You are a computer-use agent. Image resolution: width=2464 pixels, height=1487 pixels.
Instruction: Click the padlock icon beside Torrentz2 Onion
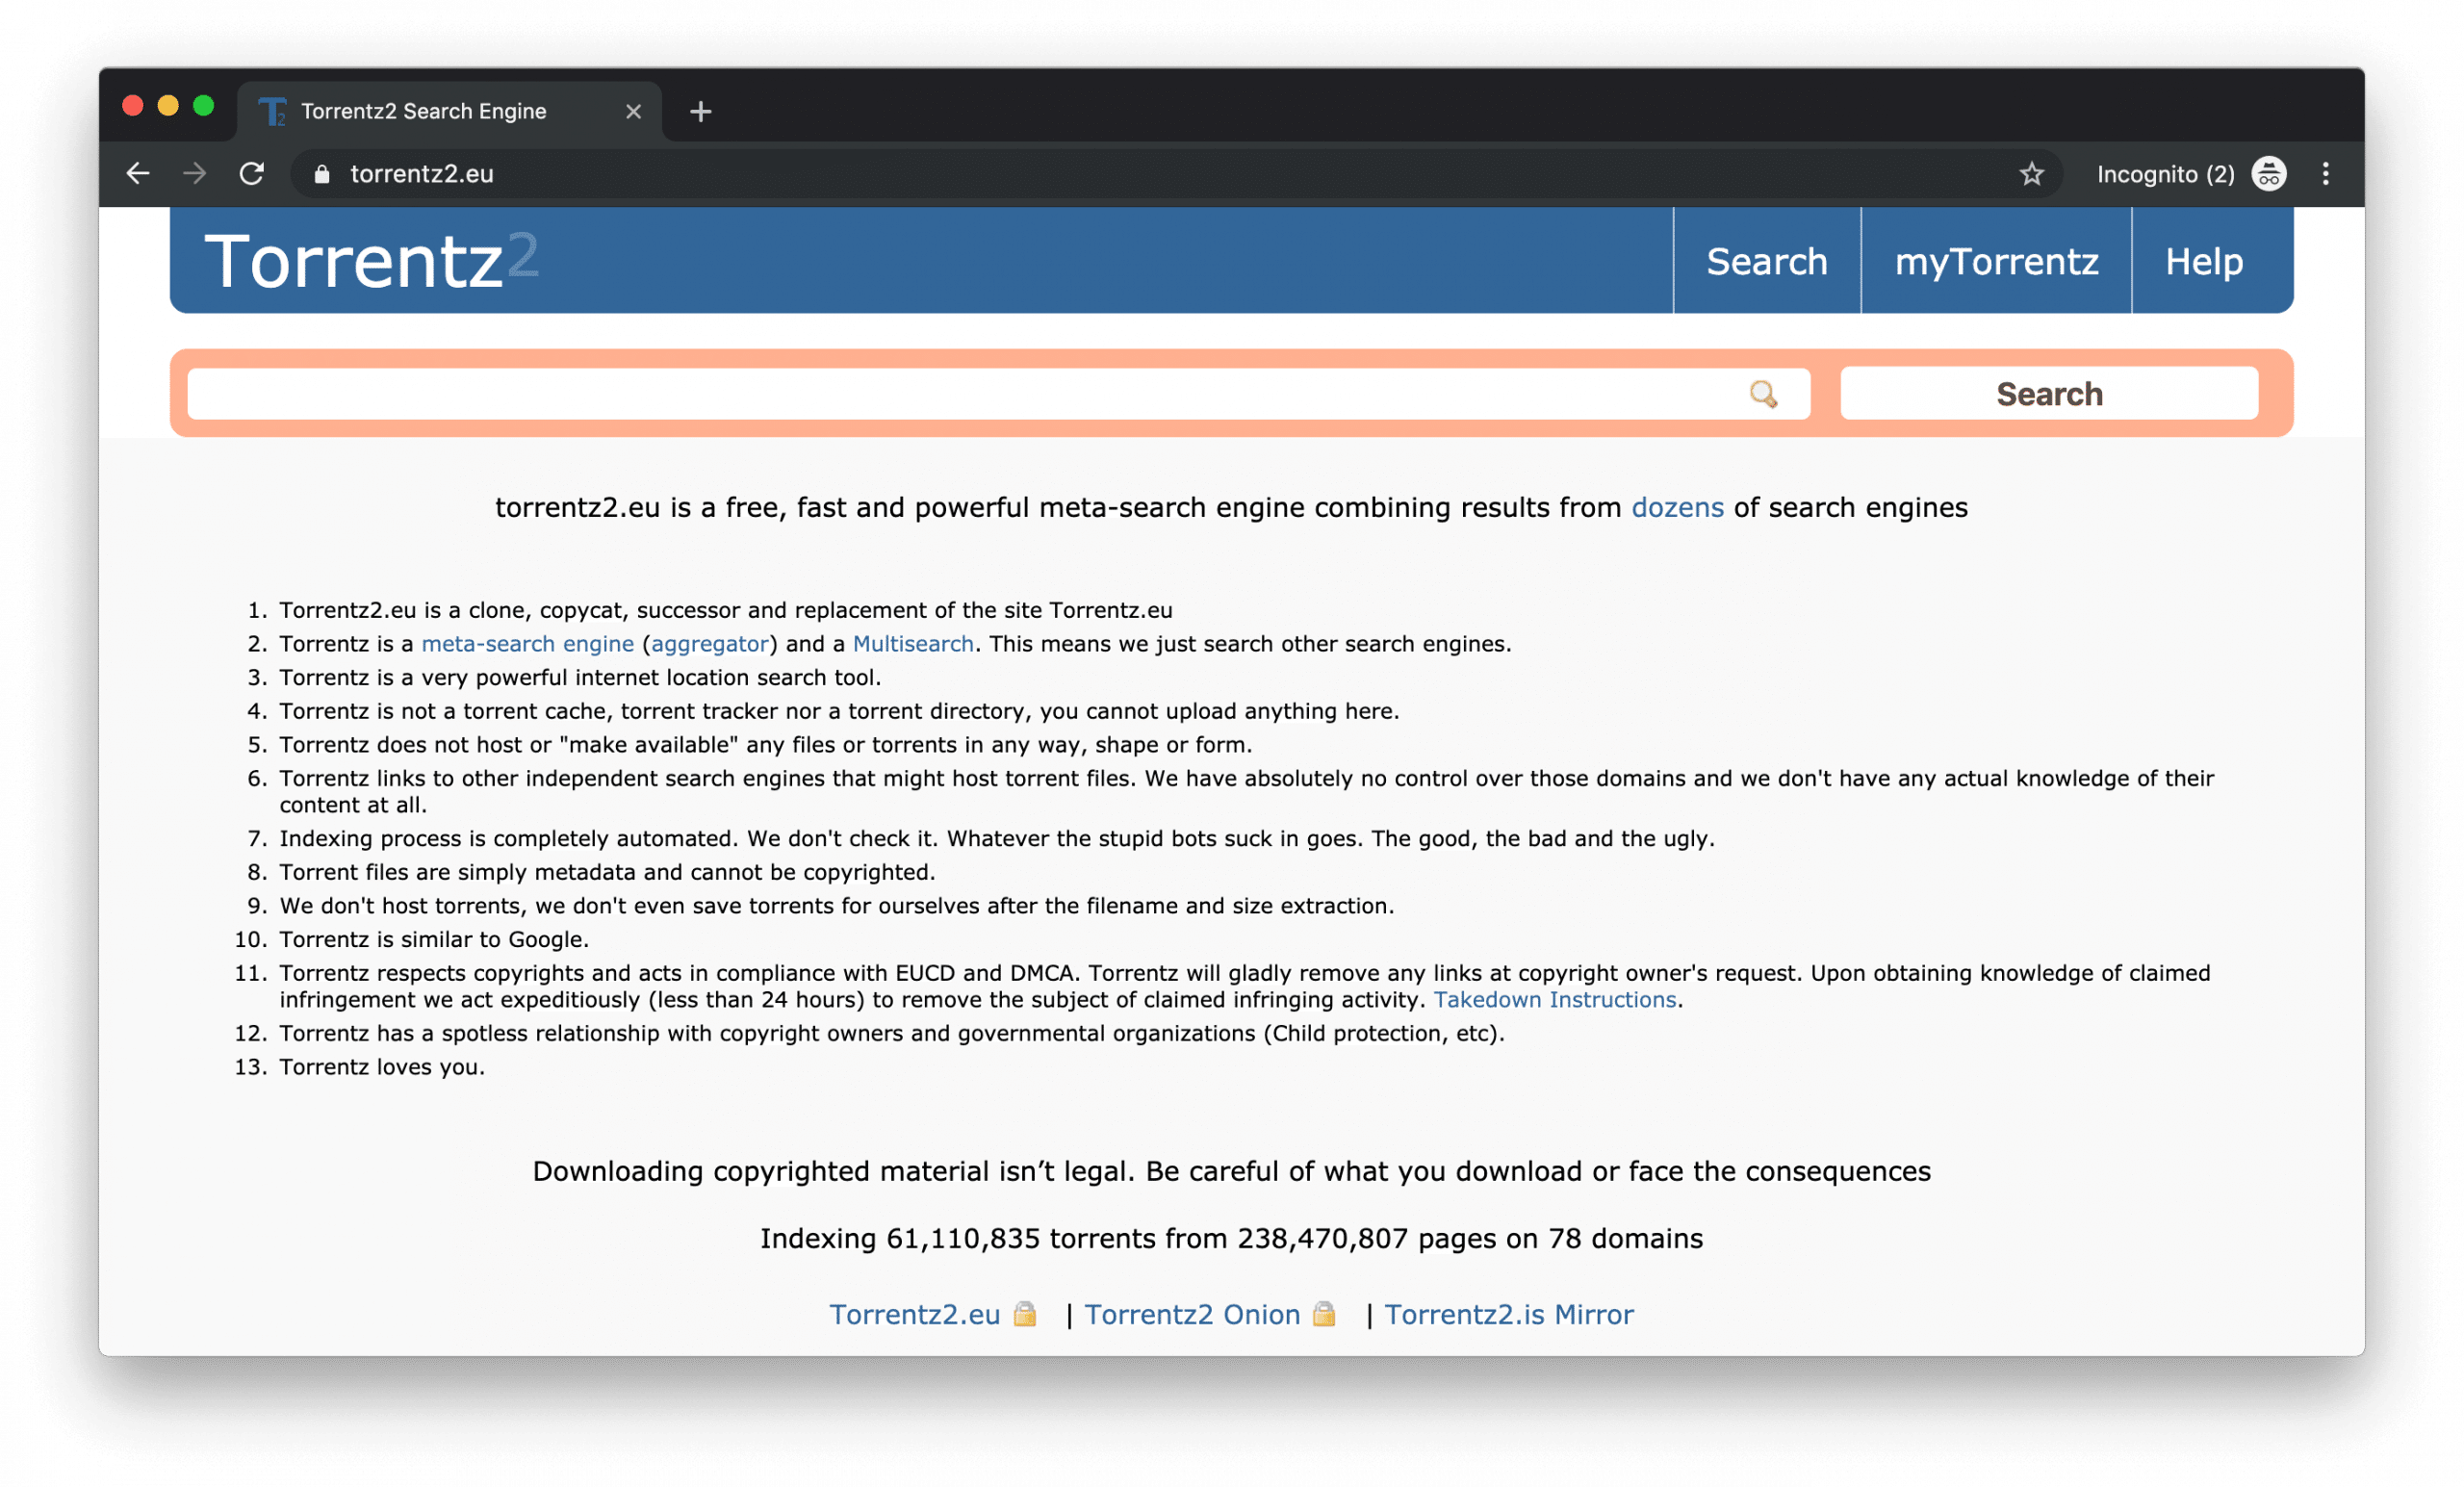tap(1324, 1313)
